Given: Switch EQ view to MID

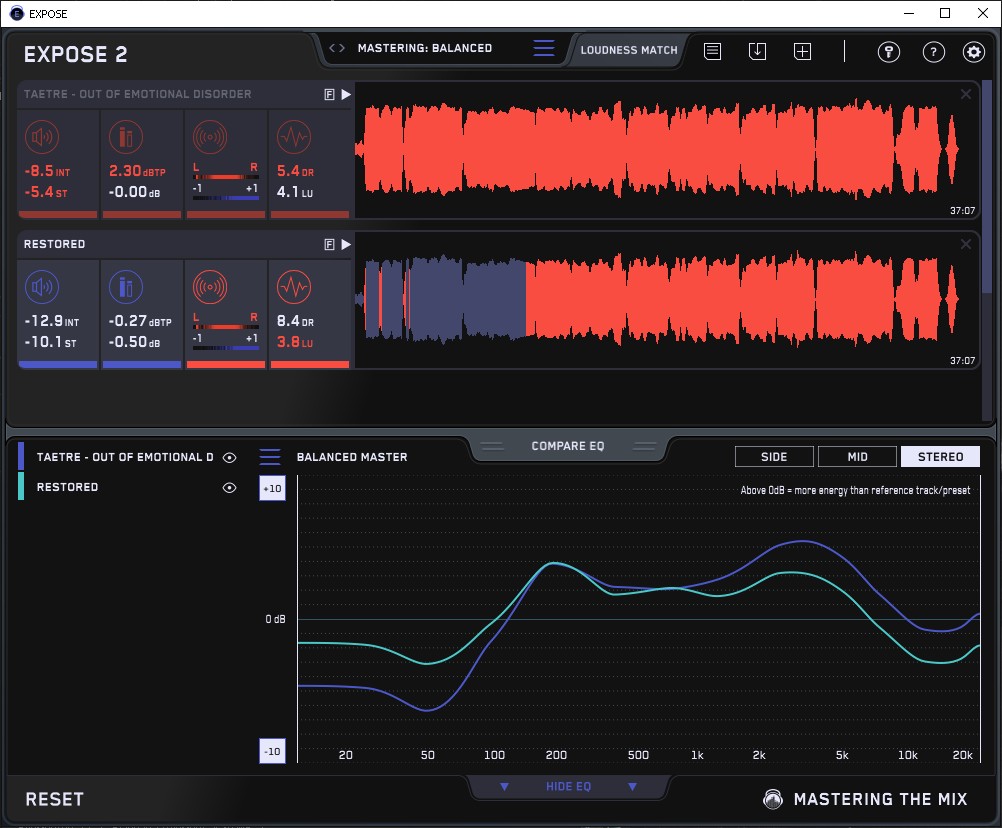Looking at the screenshot, I should pyautogui.click(x=857, y=457).
